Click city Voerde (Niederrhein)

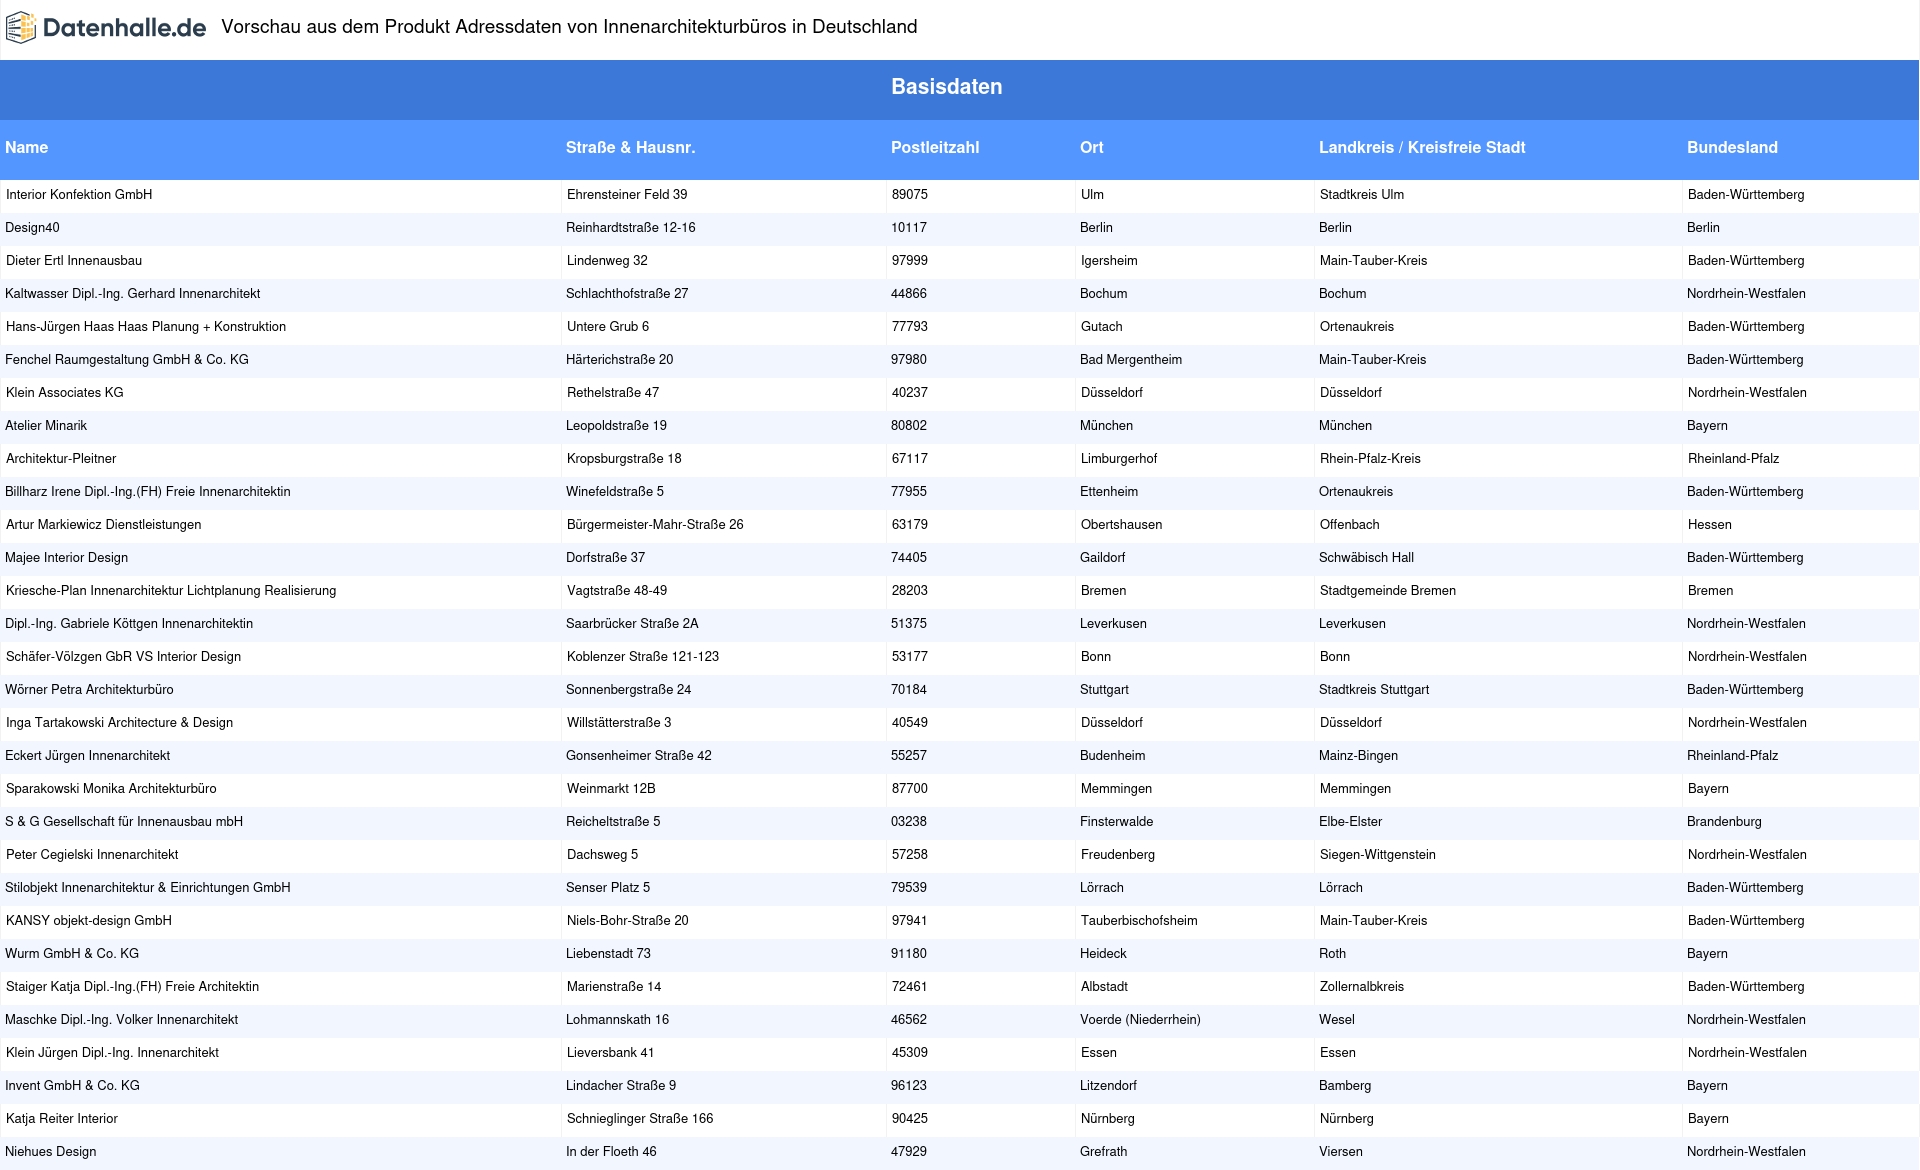tap(1140, 1020)
